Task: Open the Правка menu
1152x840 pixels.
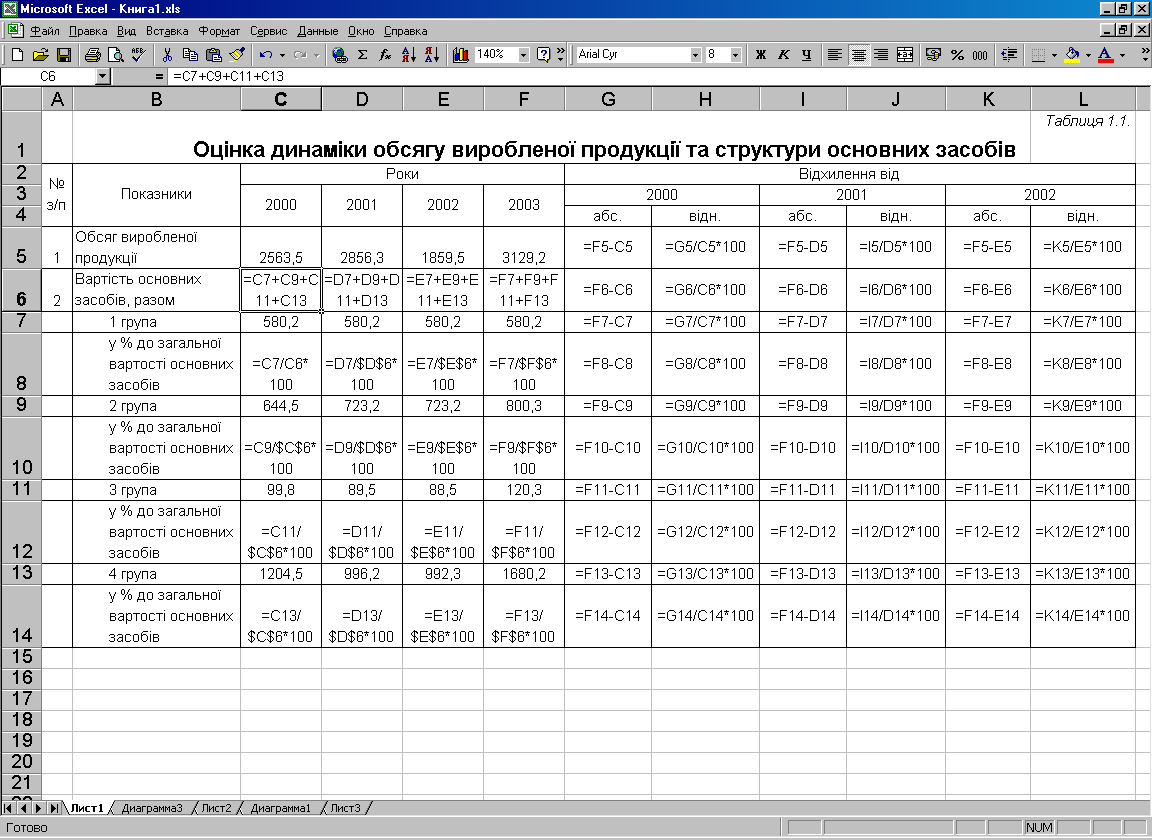Action: [x=88, y=31]
